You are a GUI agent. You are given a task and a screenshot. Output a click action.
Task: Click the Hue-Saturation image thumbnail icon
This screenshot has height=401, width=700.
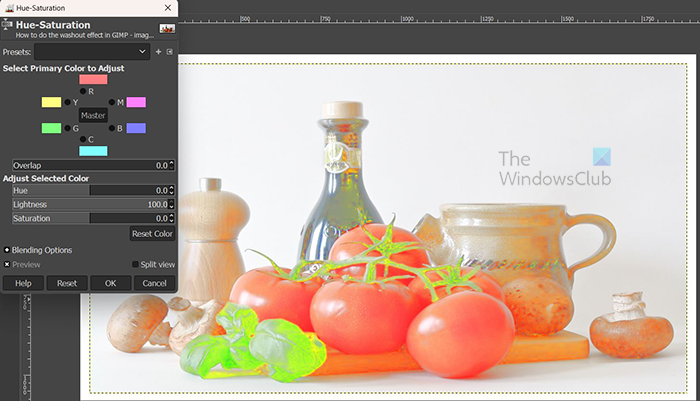[x=167, y=29]
